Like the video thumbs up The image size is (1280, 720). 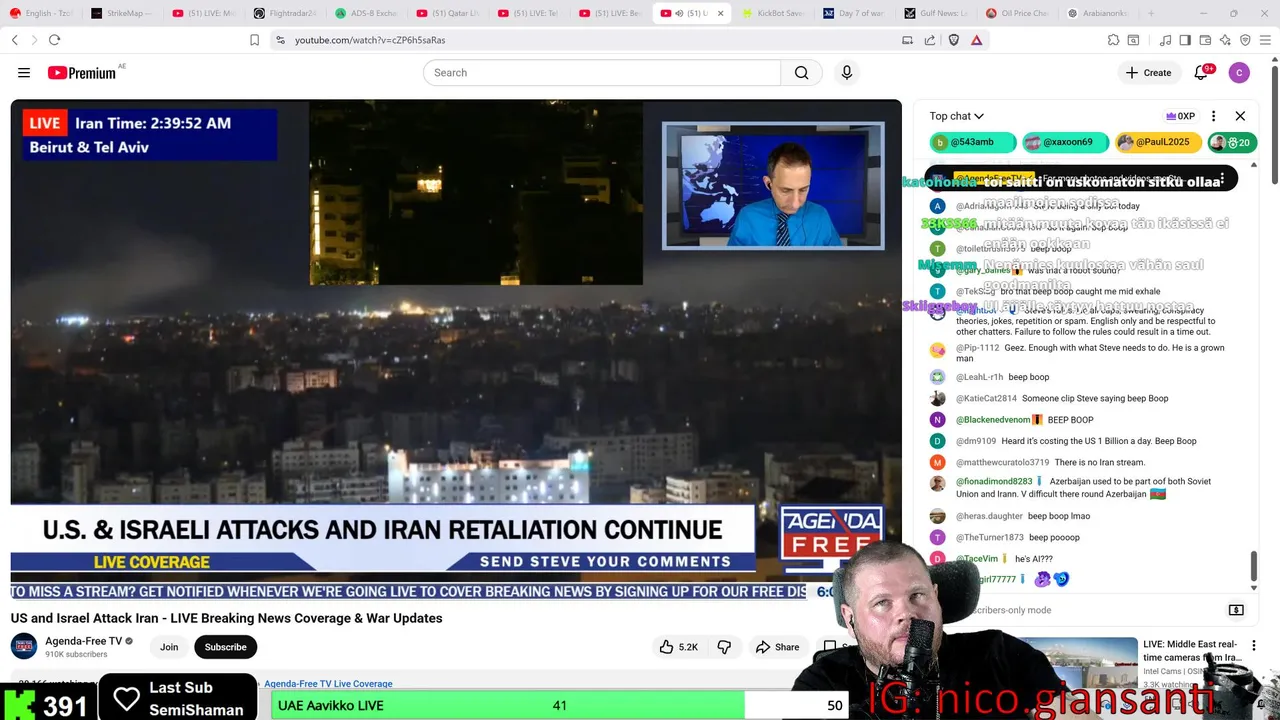[678, 647]
